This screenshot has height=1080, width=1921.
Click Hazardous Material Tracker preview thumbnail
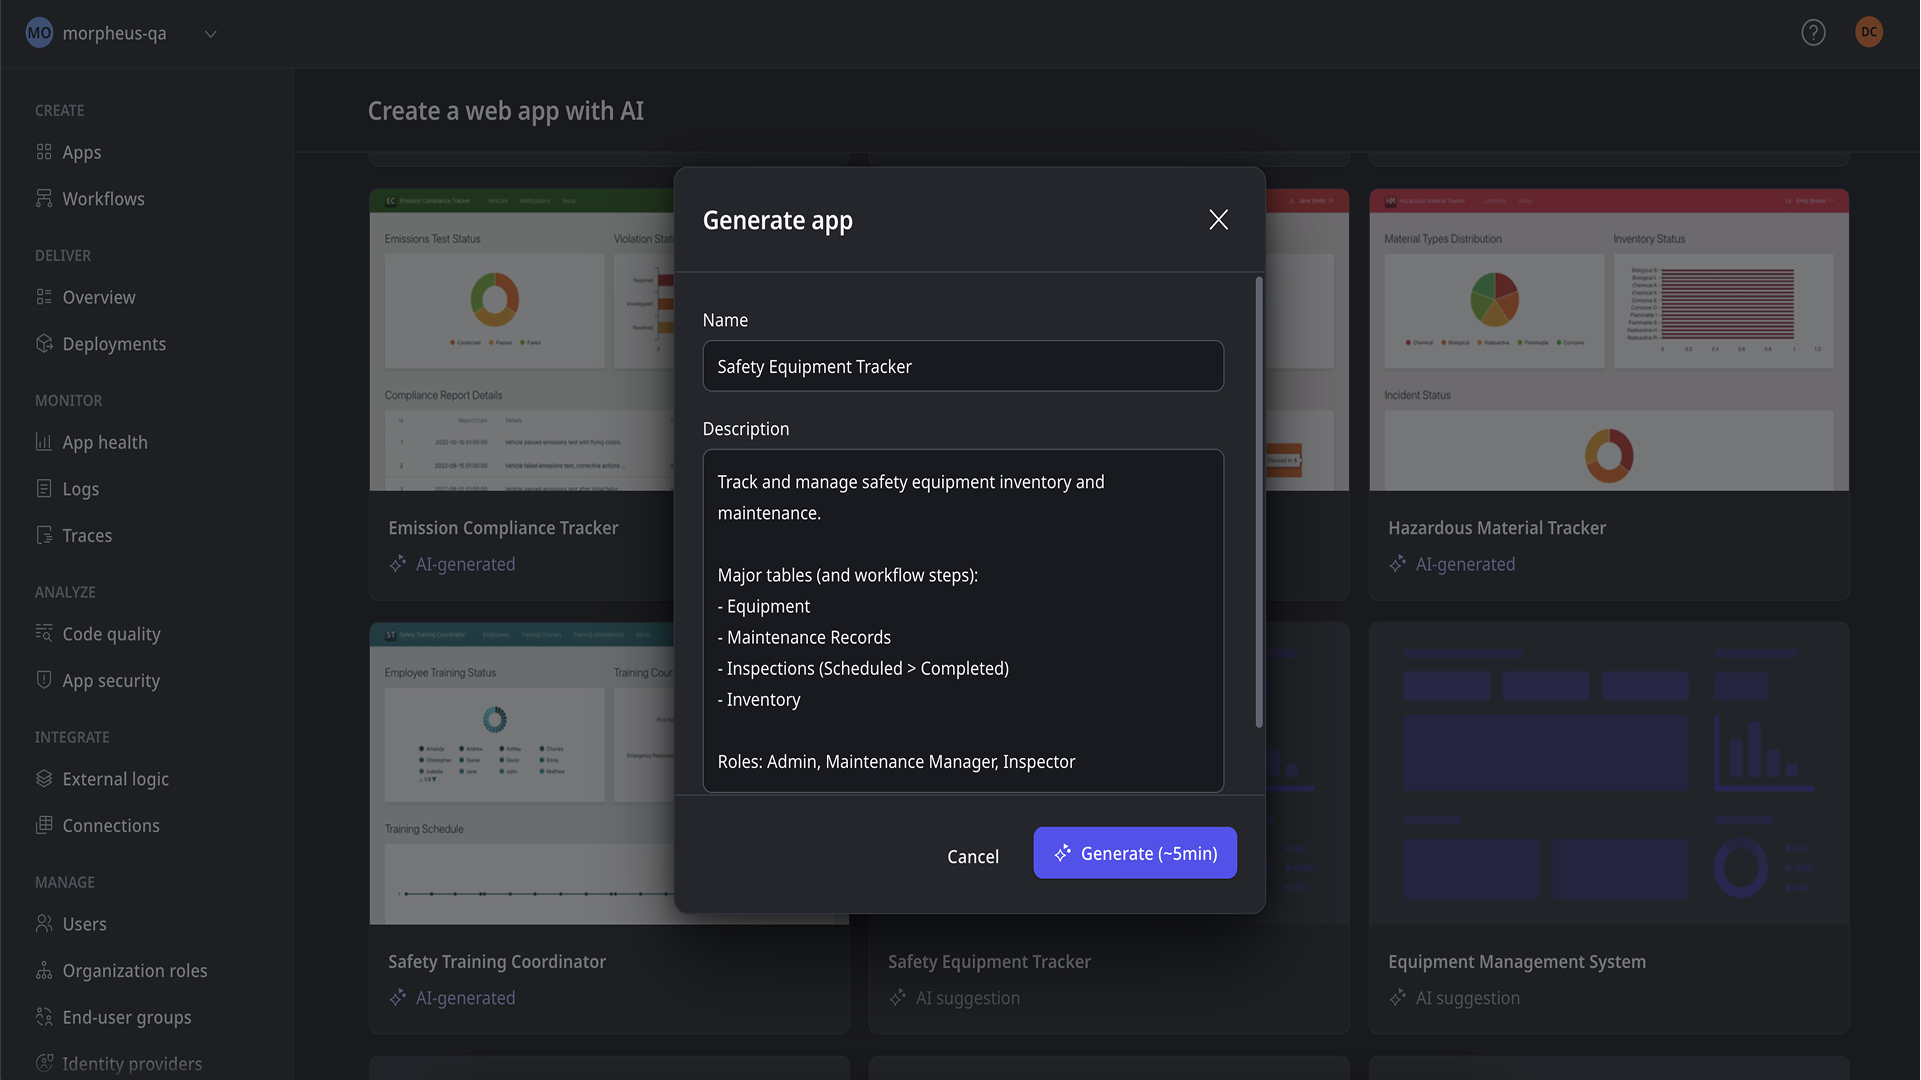[x=1609, y=340]
